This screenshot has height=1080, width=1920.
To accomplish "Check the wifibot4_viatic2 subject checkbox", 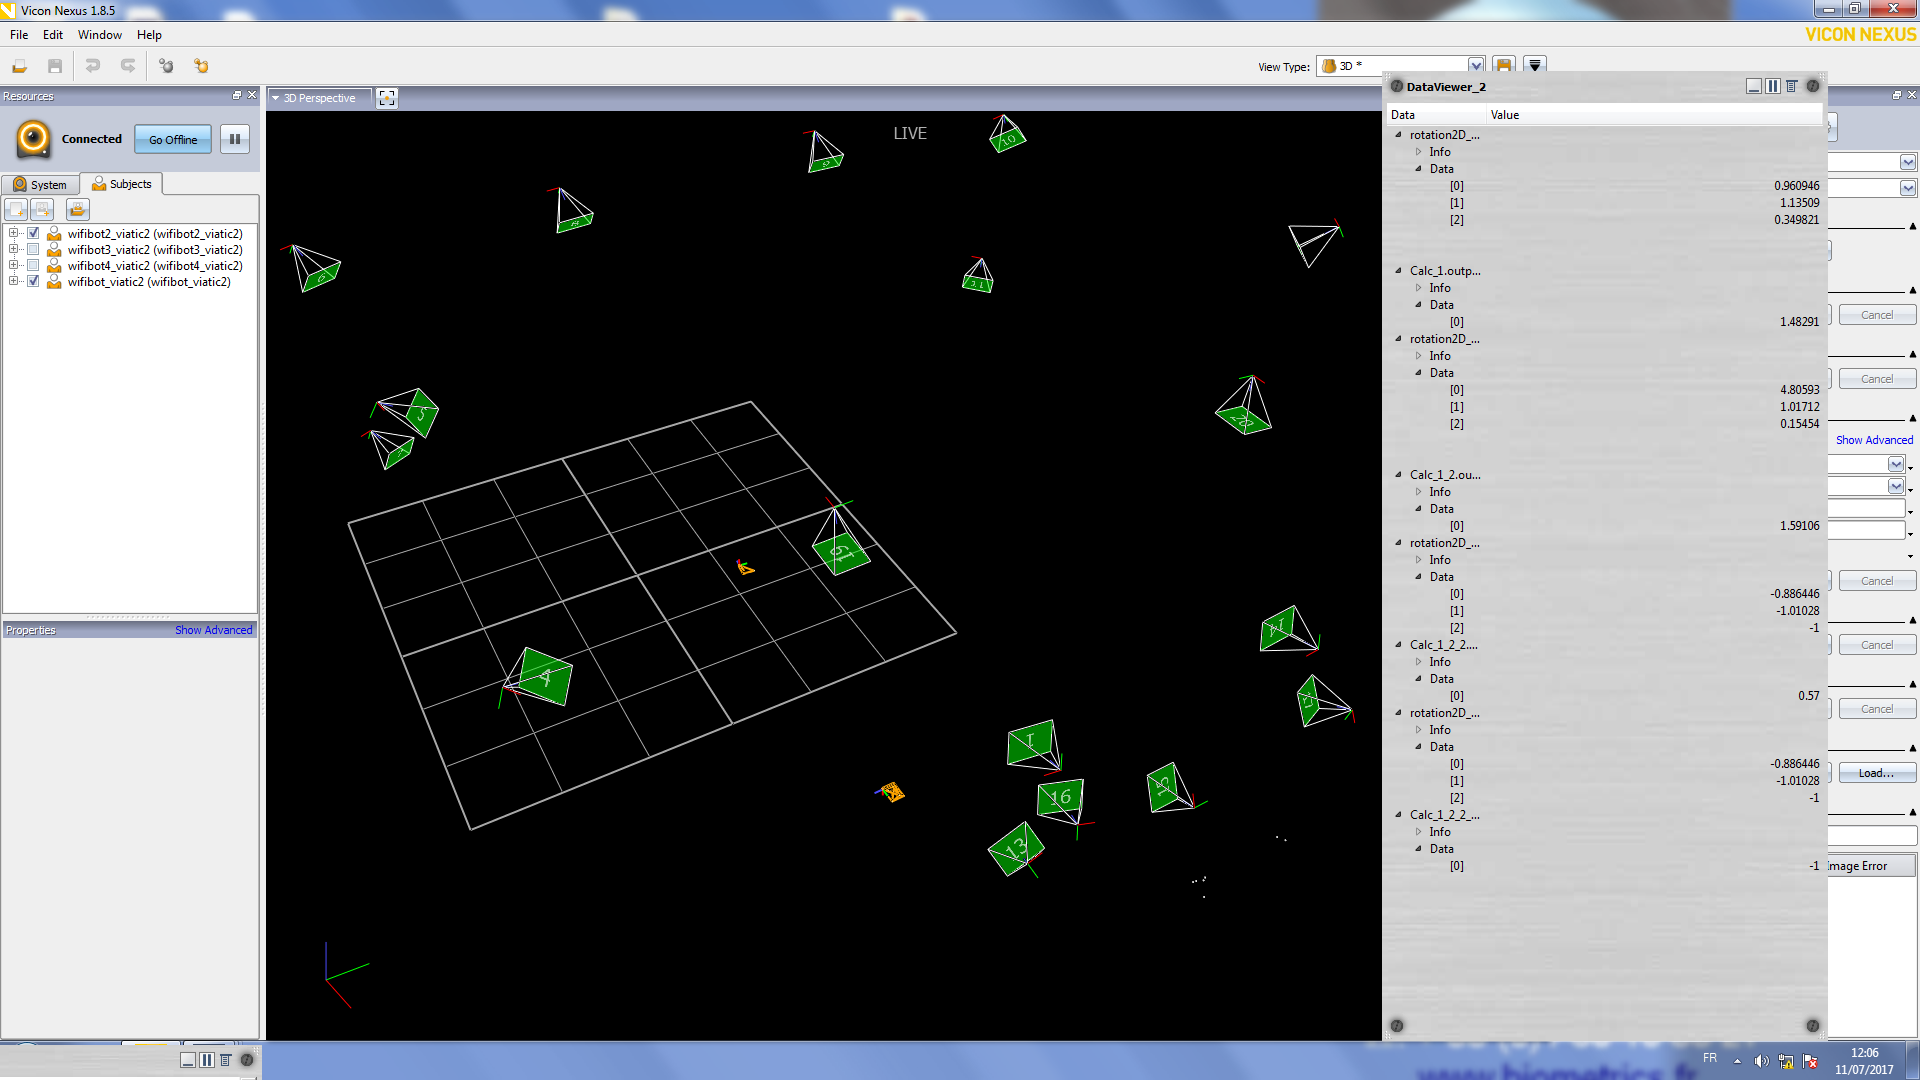I will (33, 266).
